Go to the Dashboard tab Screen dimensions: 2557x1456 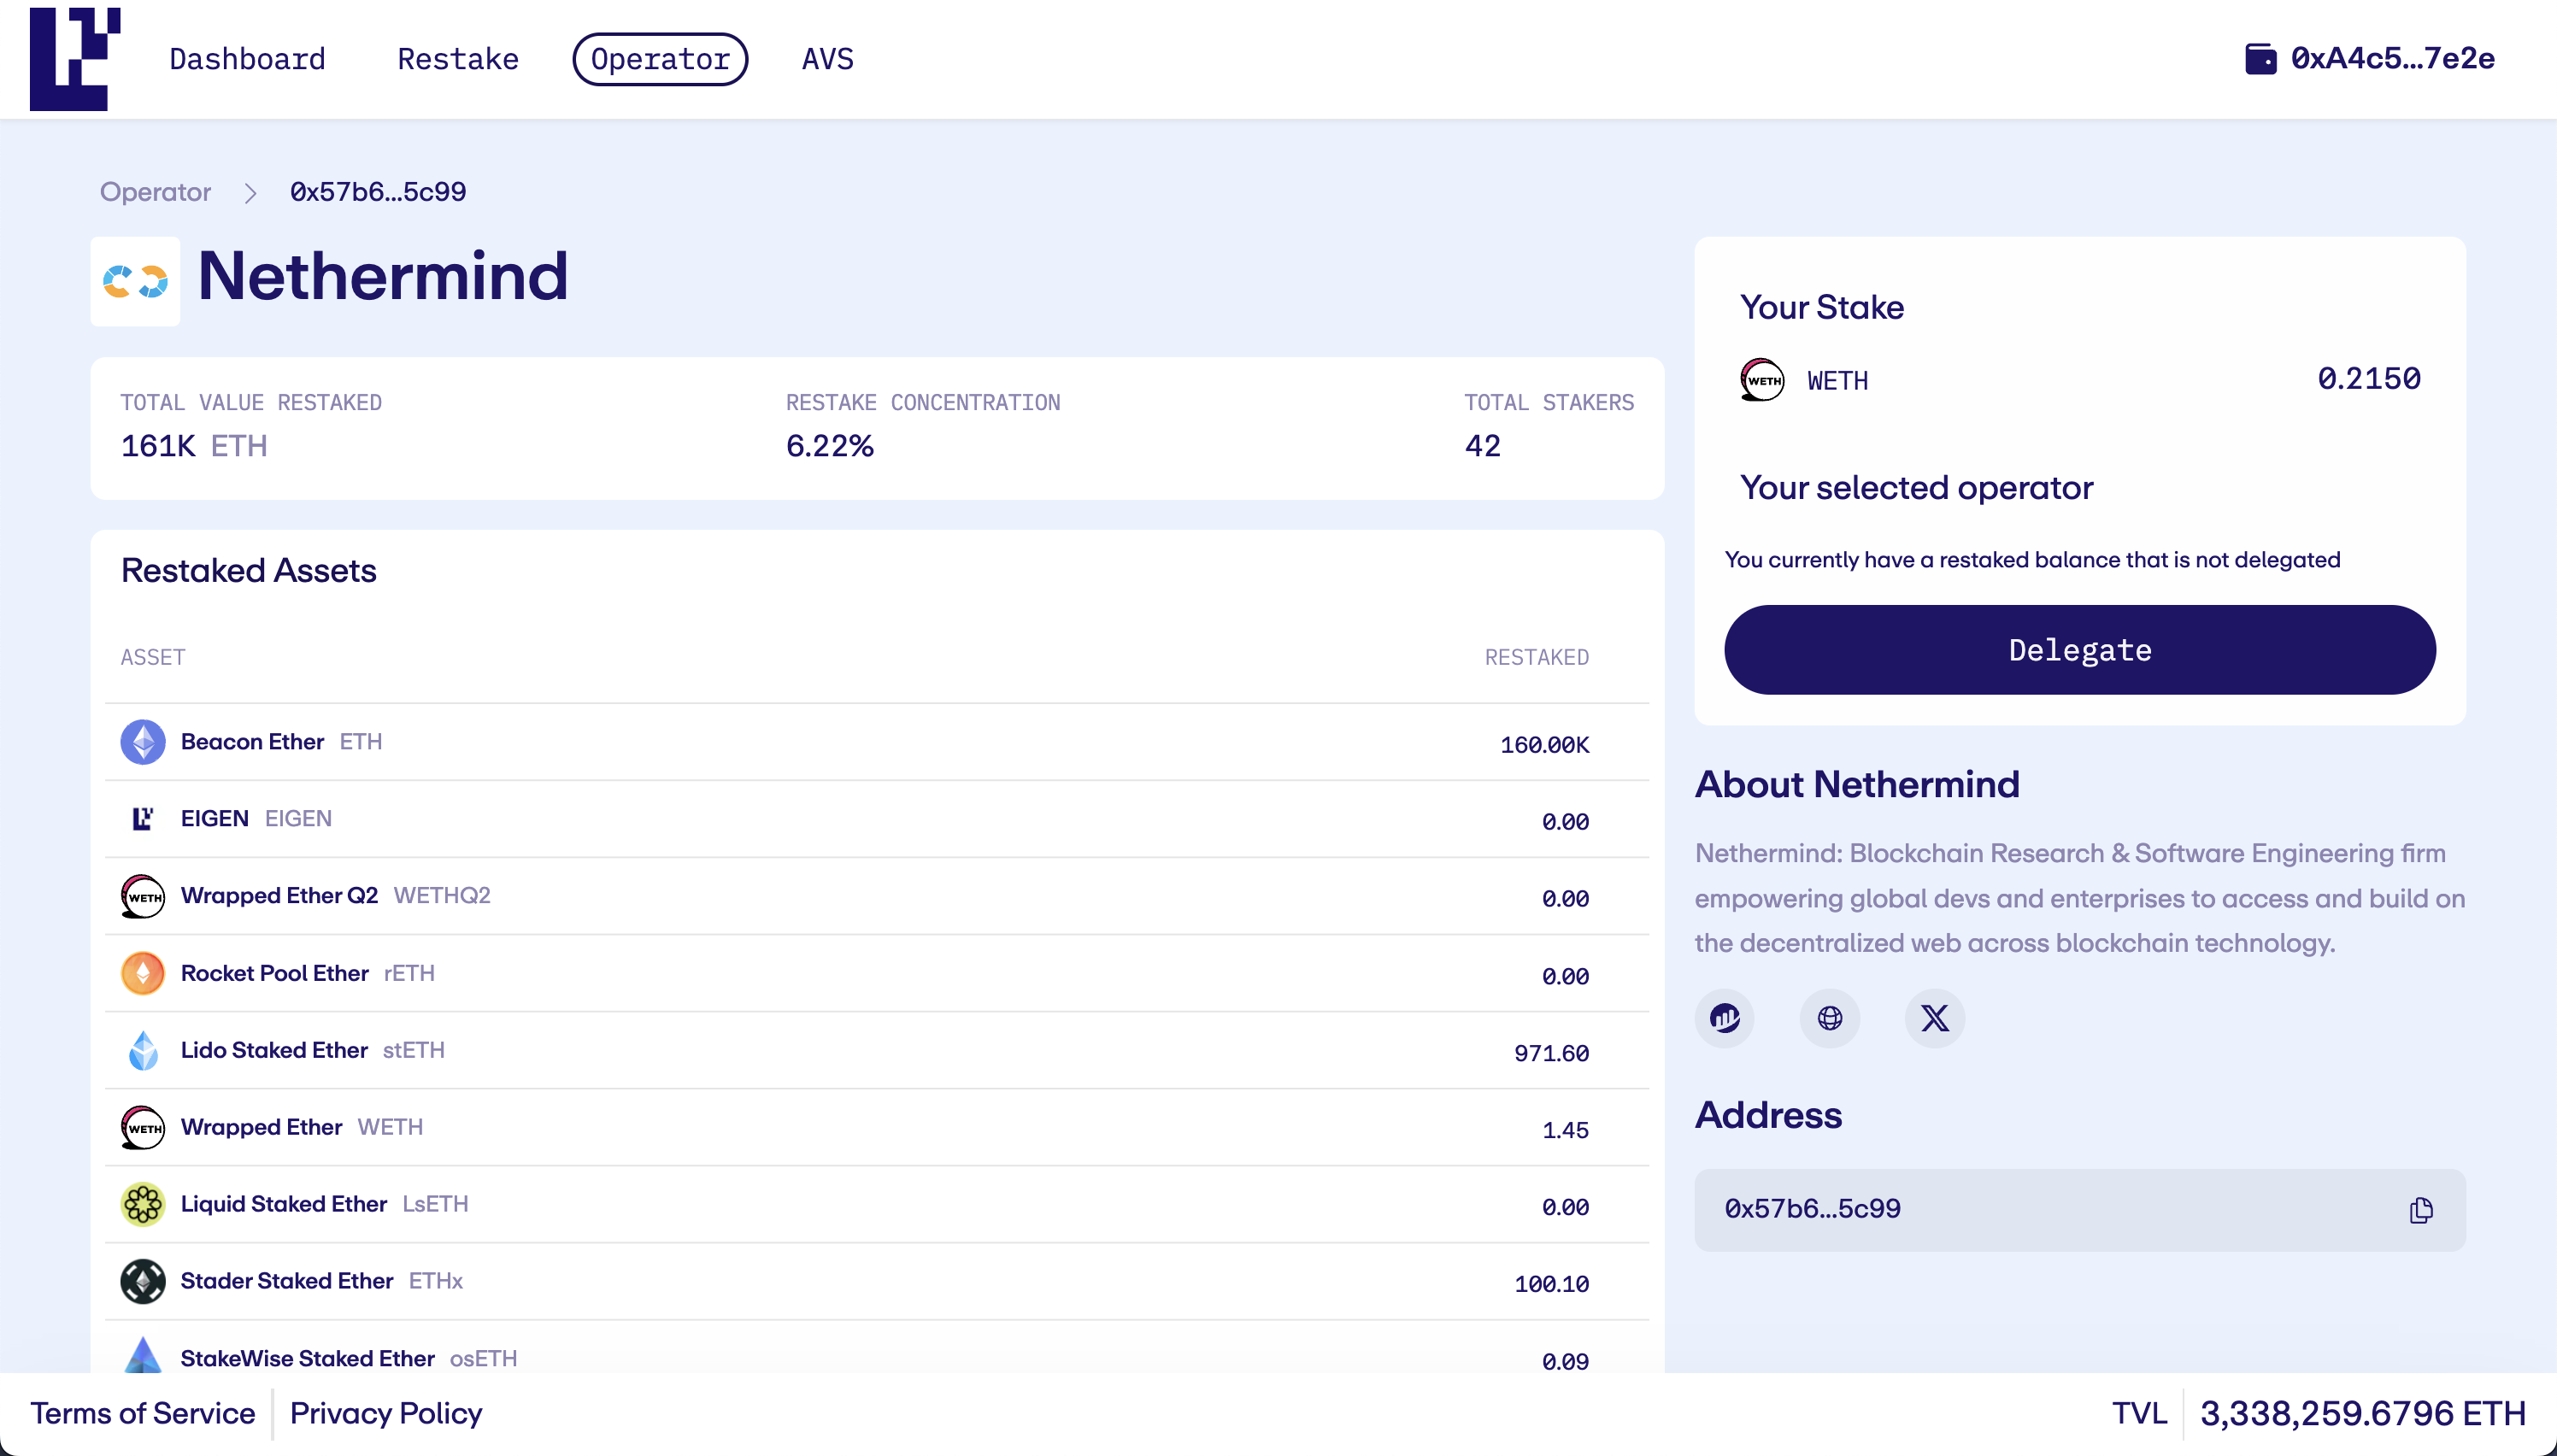coord(247,59)
